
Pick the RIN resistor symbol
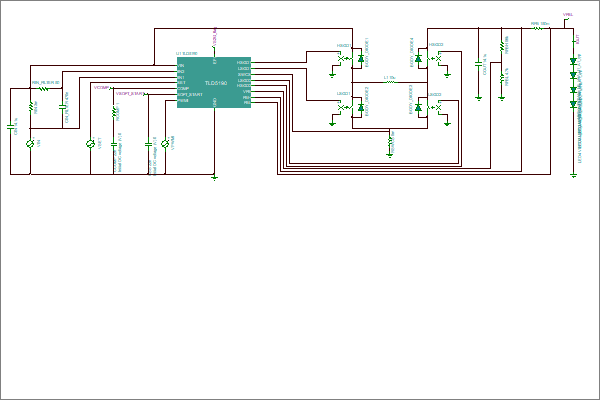(x=31, y=107)
